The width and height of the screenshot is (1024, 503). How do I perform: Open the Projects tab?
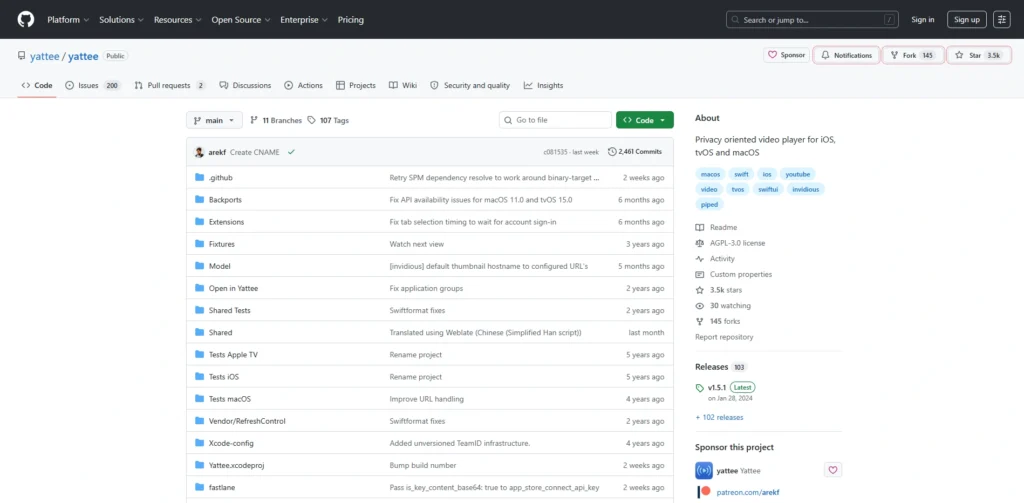point(356,86)
